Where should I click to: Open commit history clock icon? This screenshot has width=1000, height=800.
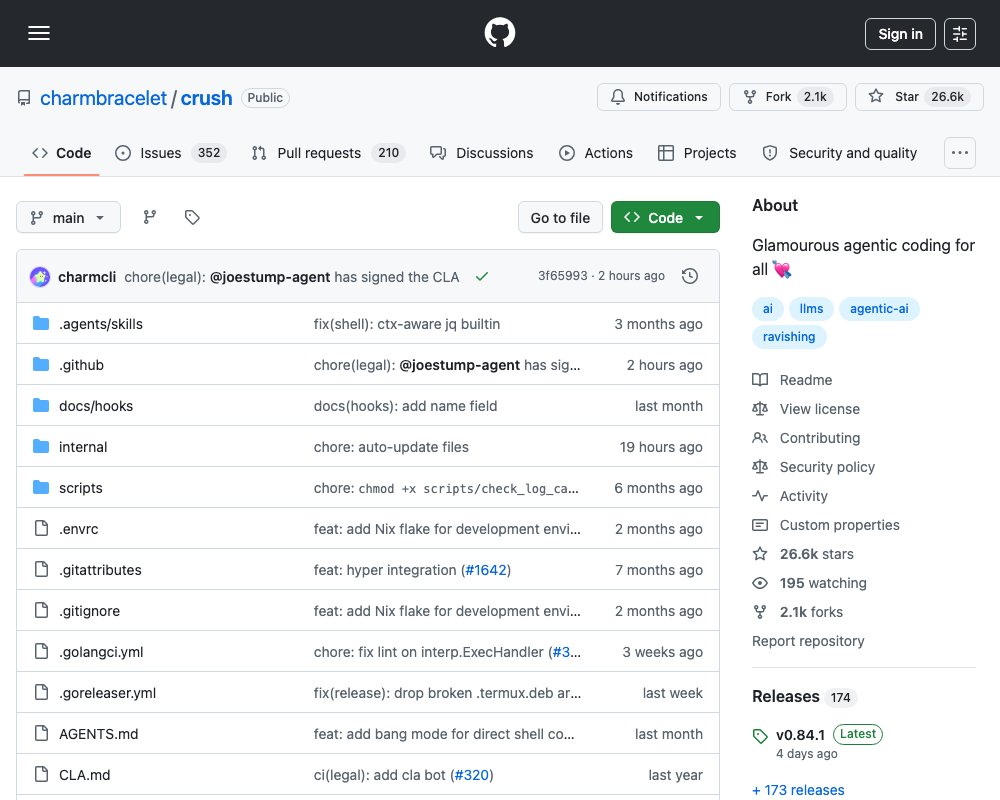pyautogui.click(x=689, y=276)
